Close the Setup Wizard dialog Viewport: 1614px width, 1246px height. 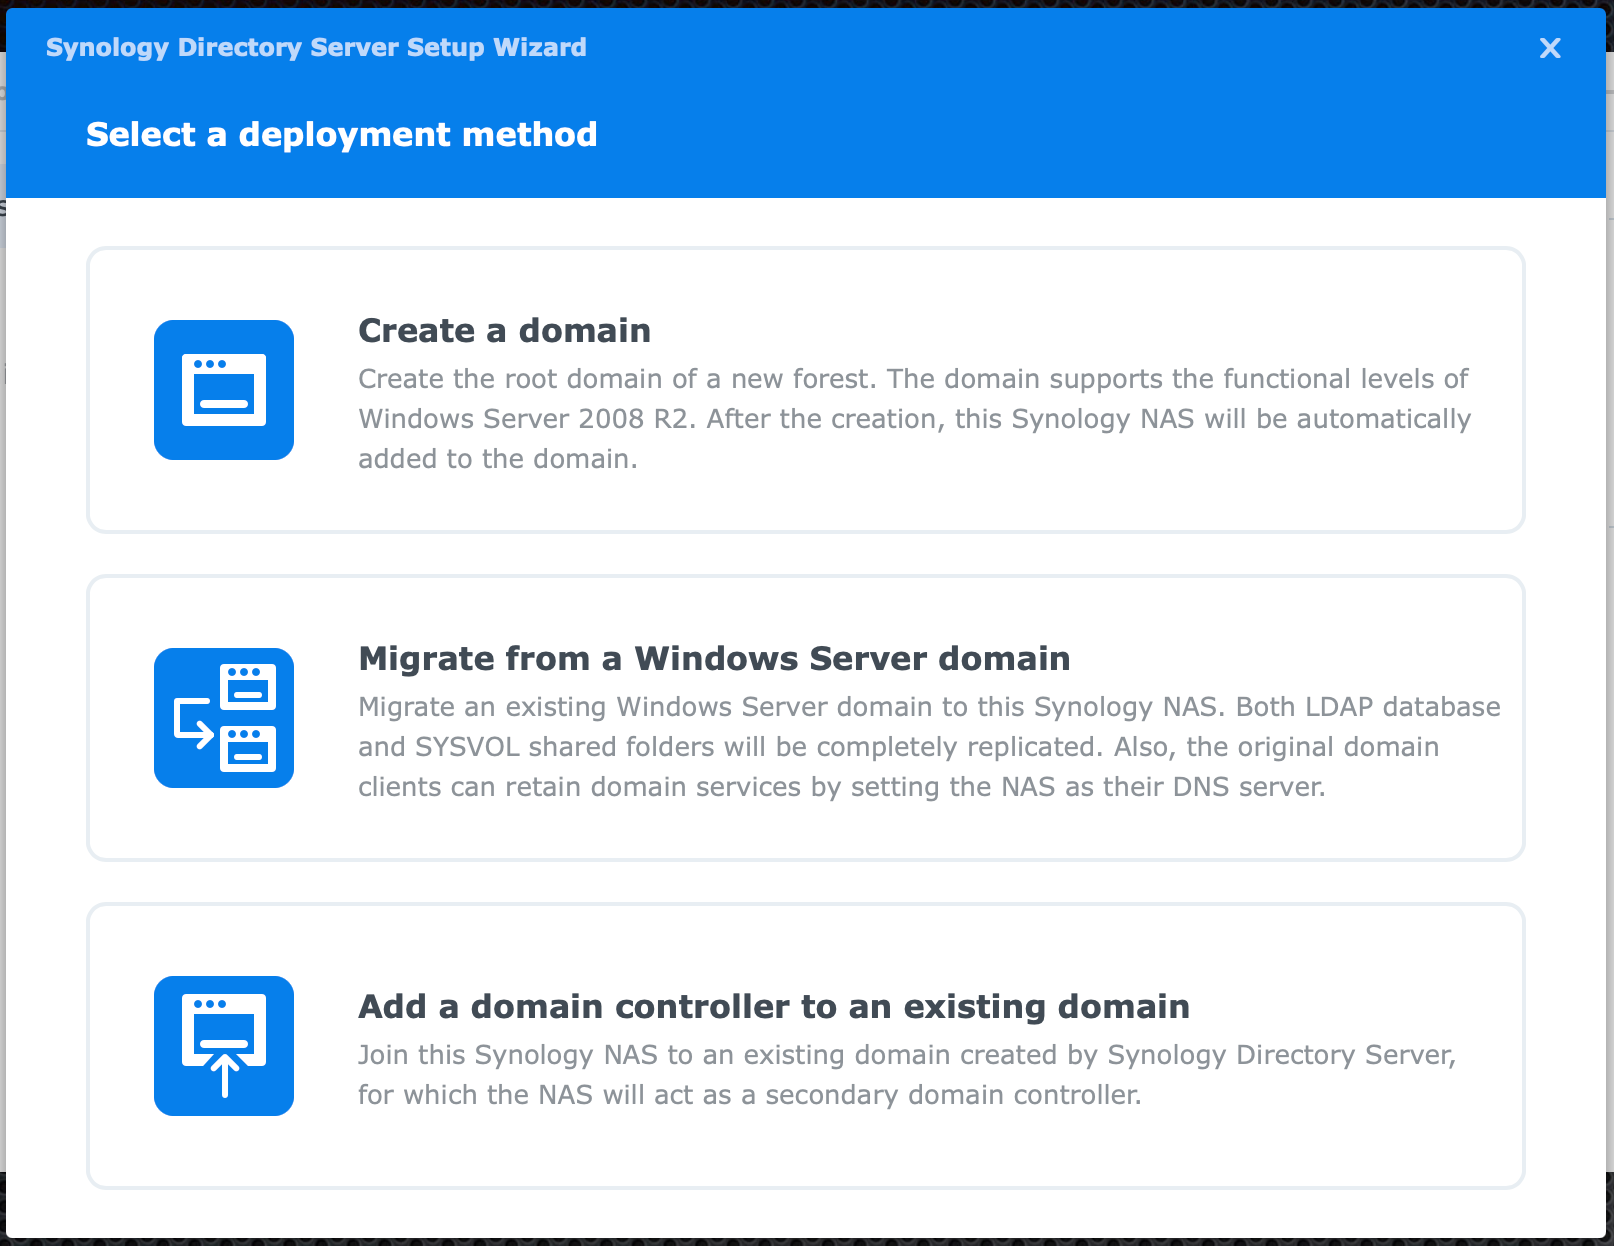1550,48
